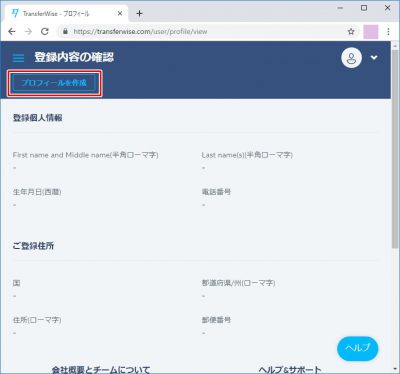Click the 登録個人情報 section heading
400x374 pixels.
point(37,118)
